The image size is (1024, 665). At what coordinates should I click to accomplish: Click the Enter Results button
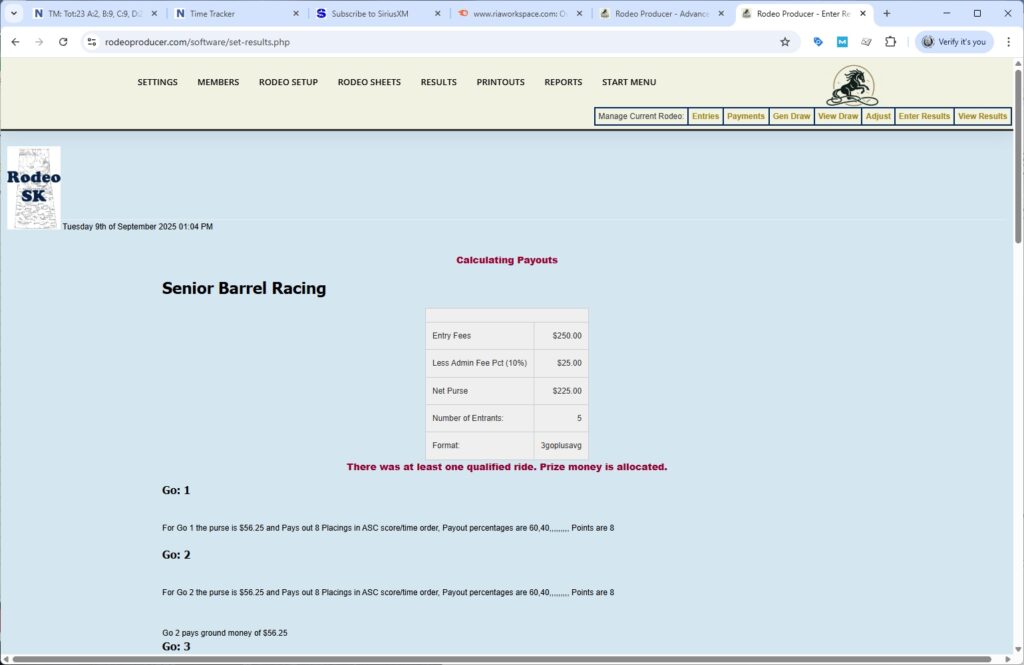click(924, 116)
